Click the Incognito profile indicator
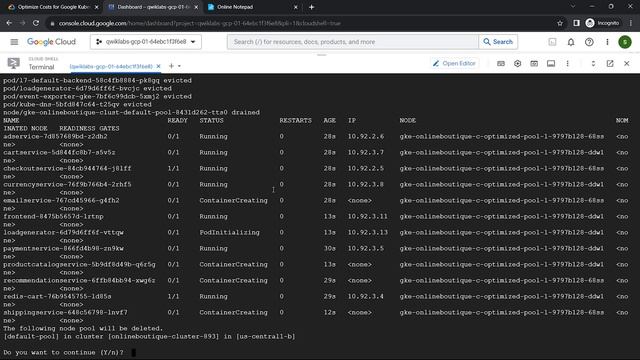This screenshot has height=360, width=640. 602,23
